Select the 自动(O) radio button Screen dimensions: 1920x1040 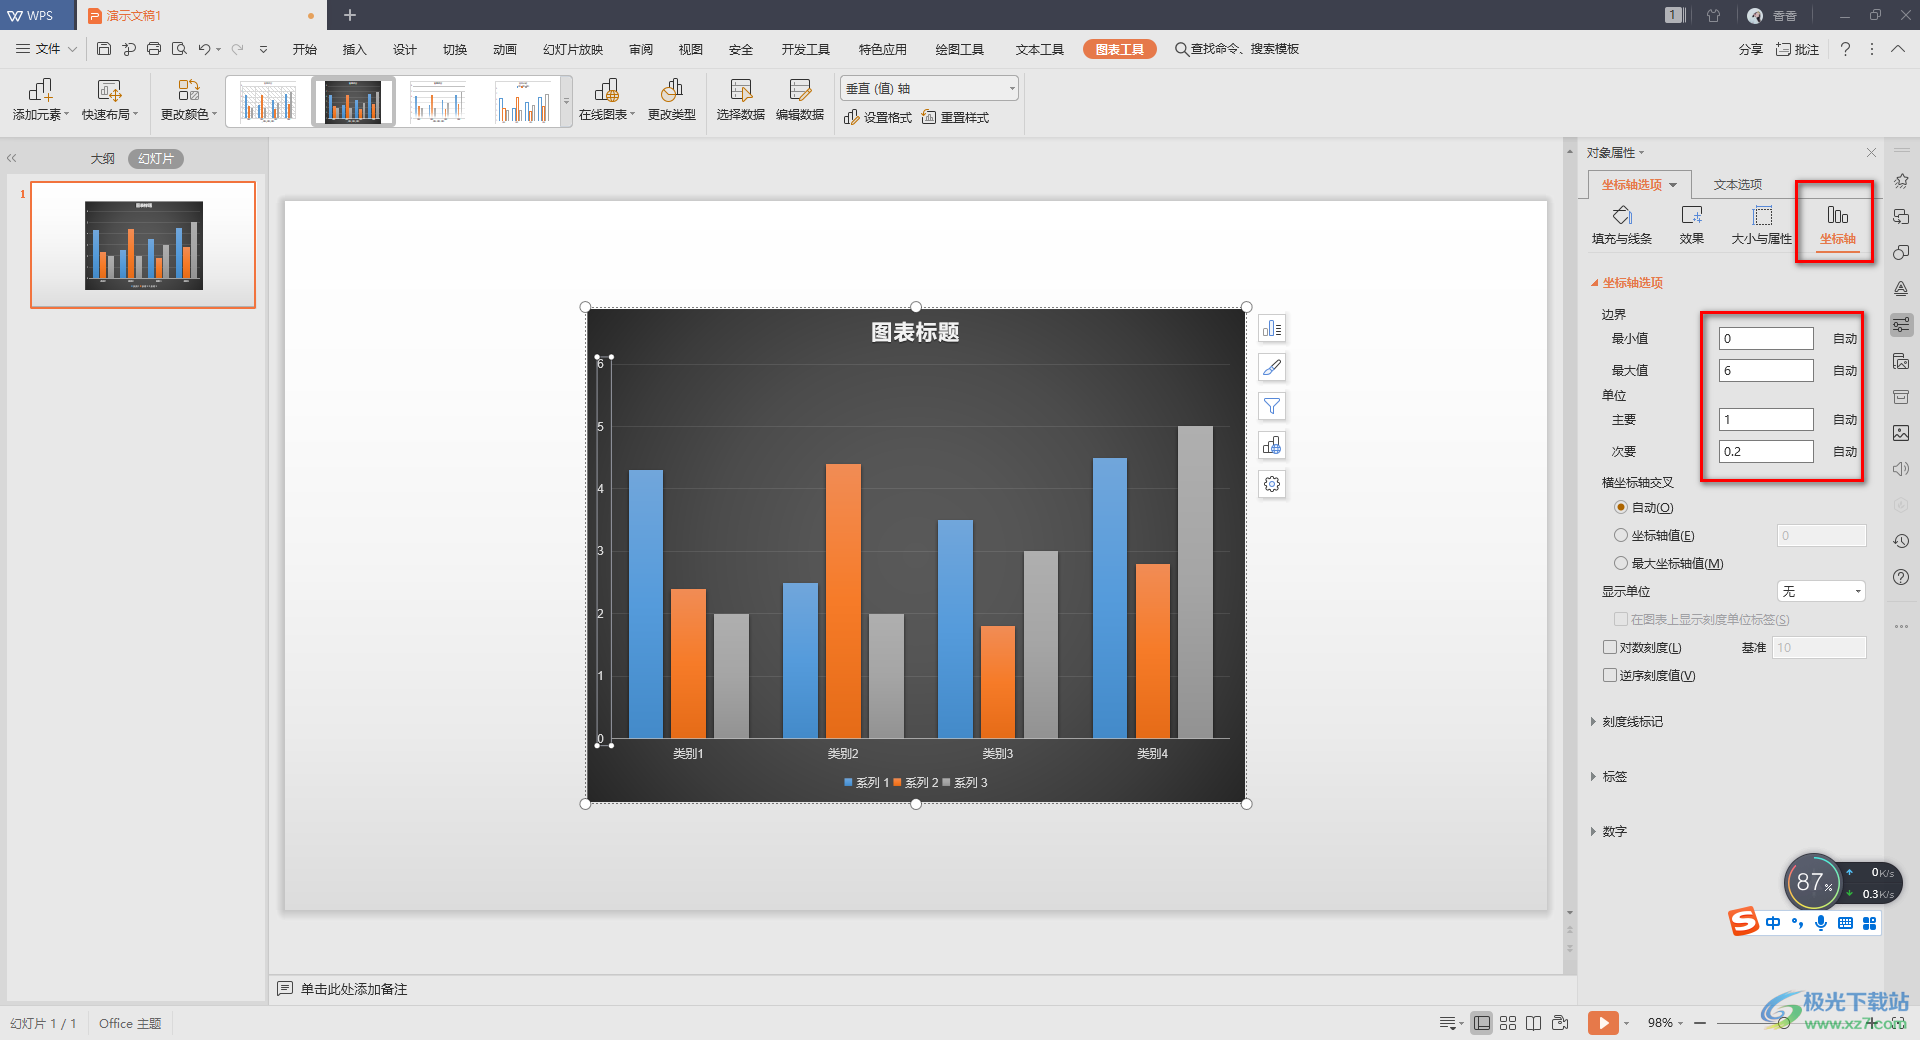coord(1621,508)
